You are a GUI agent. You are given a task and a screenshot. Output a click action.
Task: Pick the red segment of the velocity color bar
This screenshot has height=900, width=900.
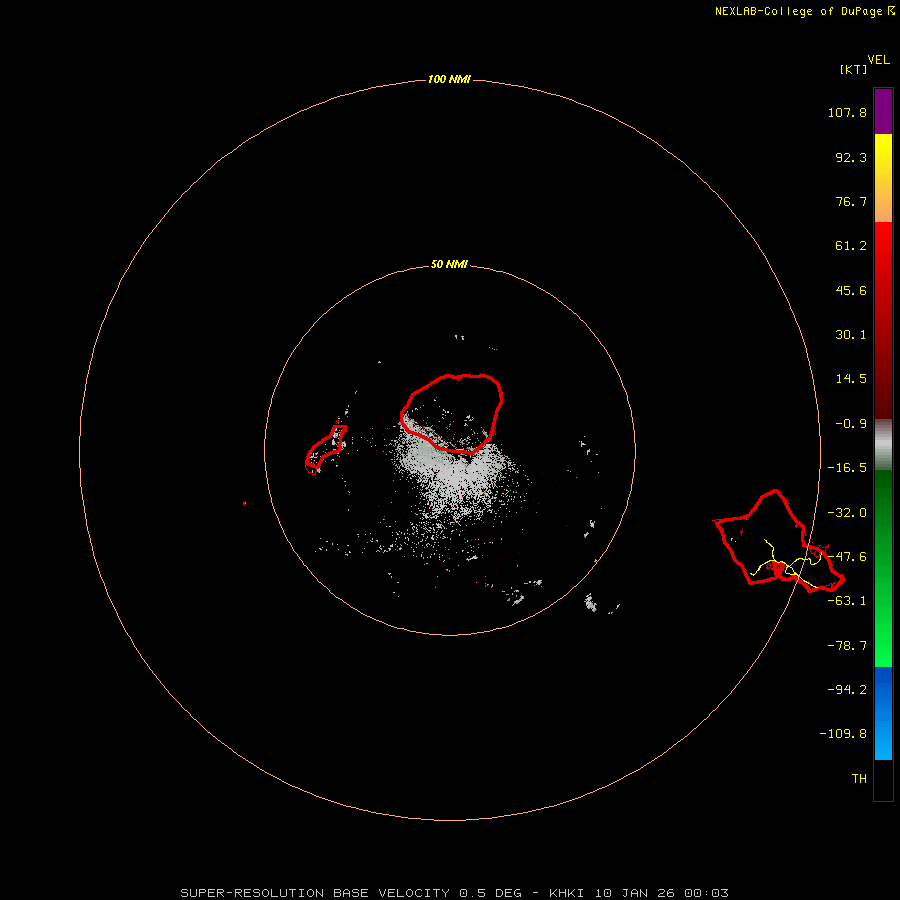pos(883,320)
